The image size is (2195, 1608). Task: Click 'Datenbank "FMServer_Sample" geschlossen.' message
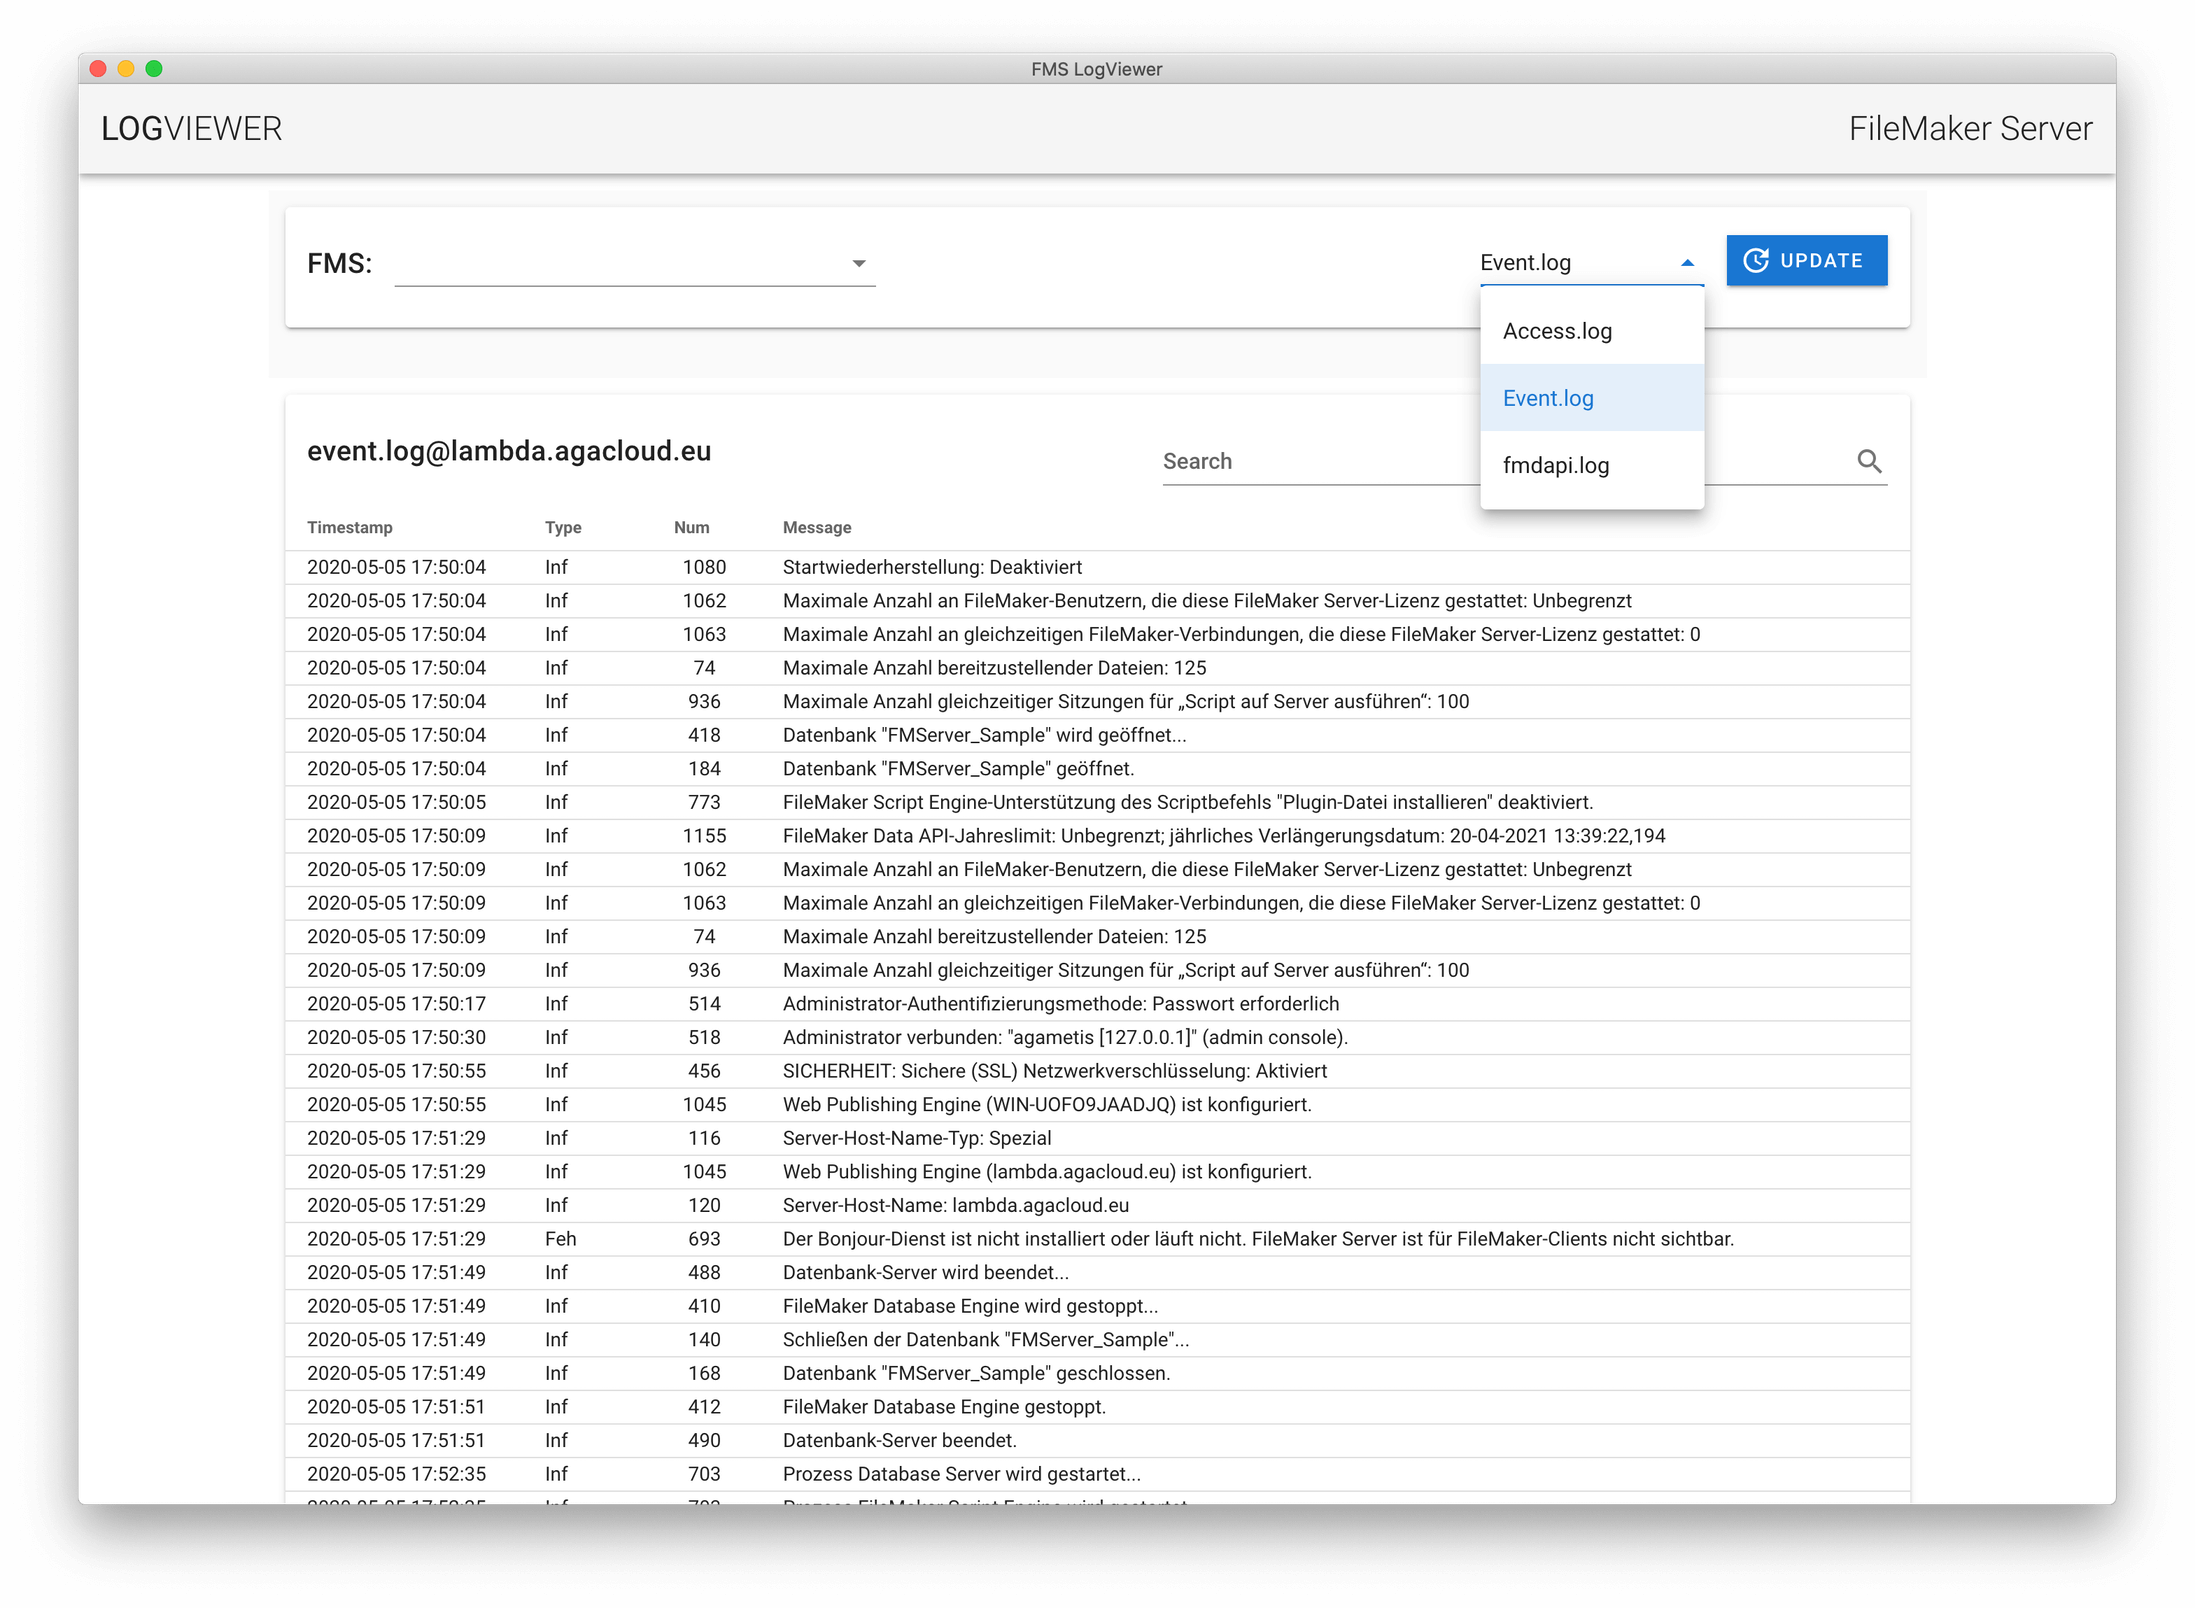click(x=976, y=1373)
